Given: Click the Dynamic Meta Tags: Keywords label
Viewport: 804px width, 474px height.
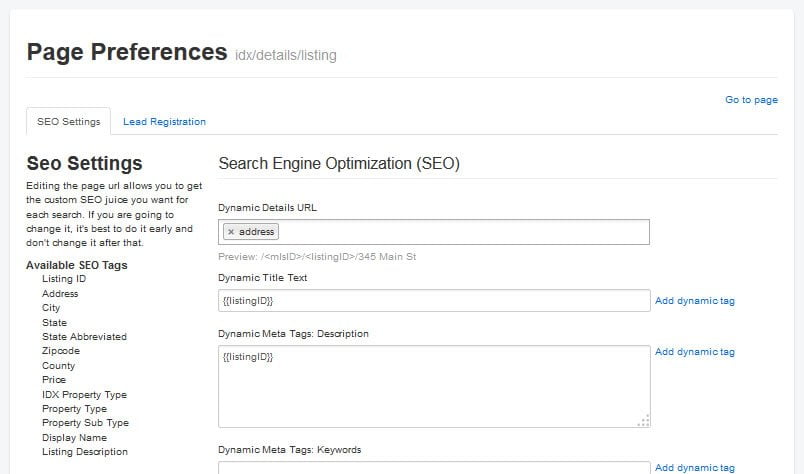Looking at the screenshot, I should point(289,449).
